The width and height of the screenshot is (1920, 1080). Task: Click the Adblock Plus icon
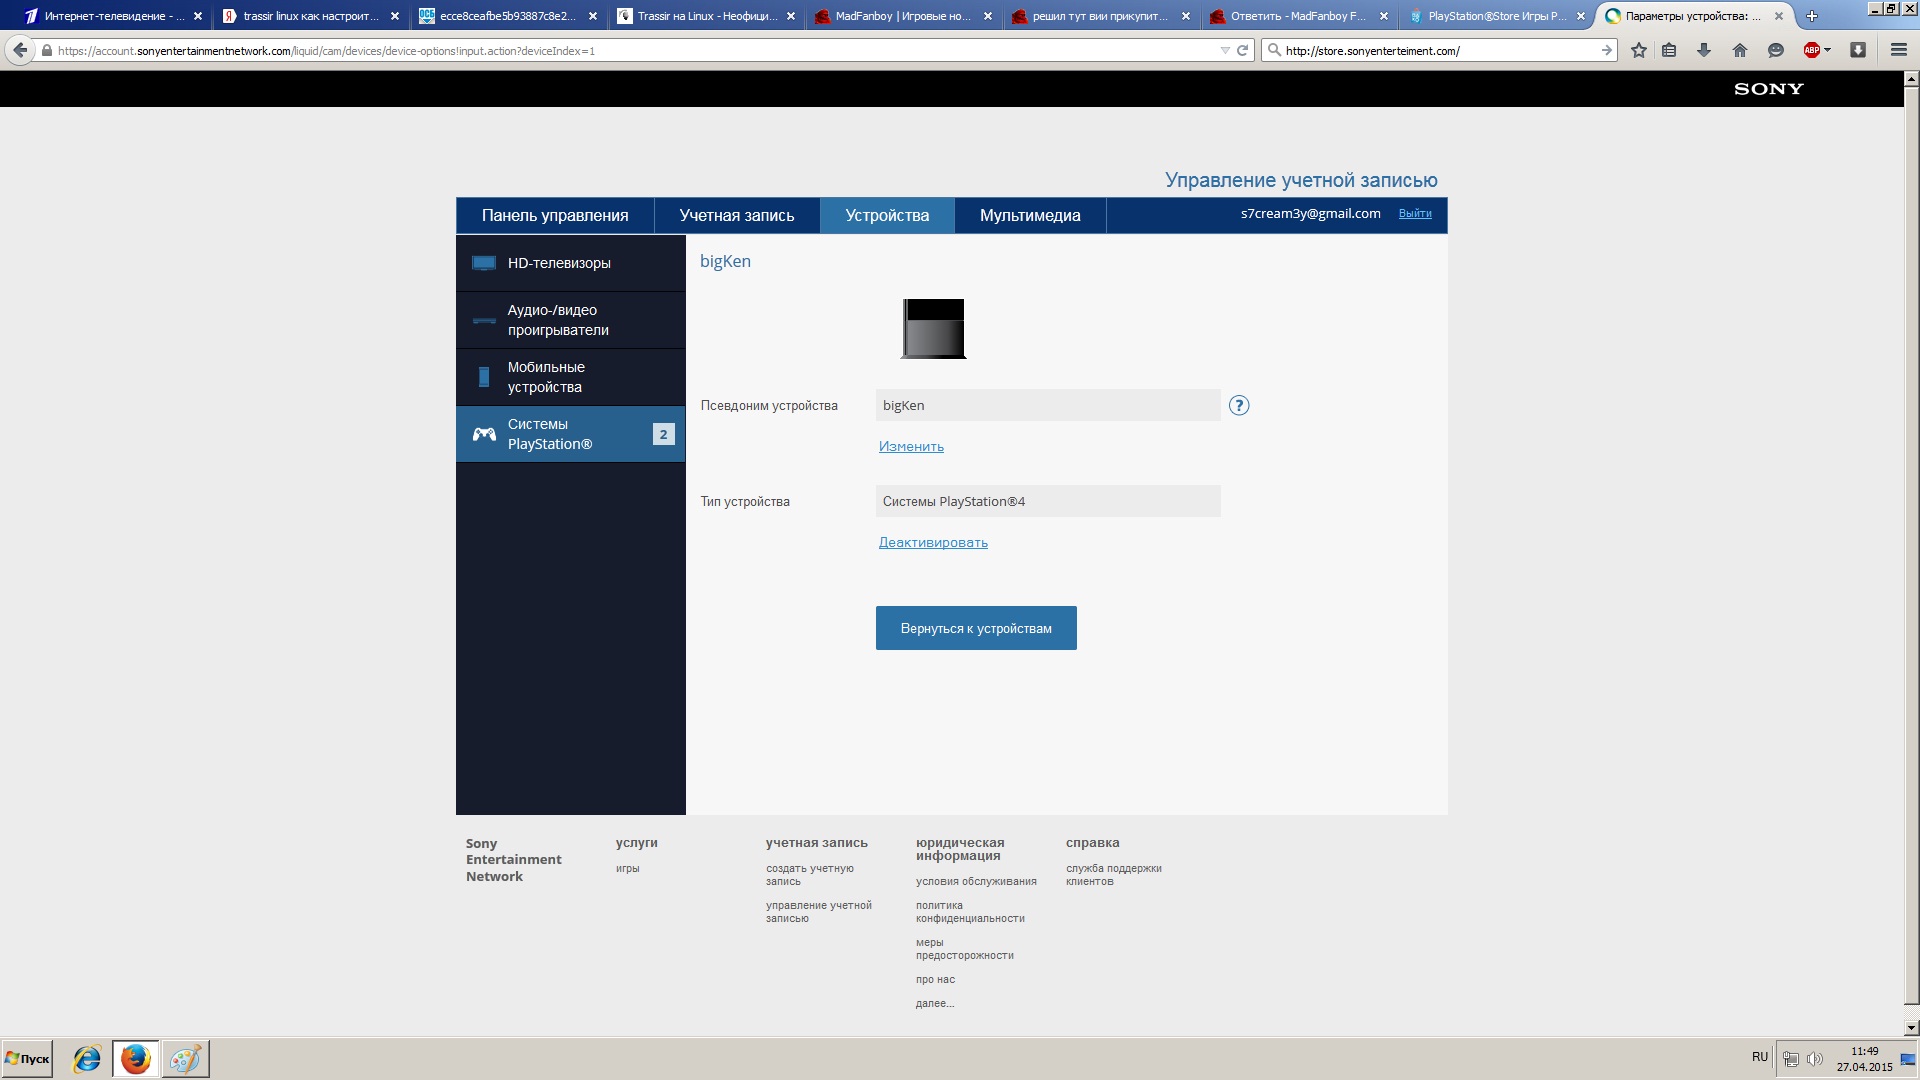[x=1811, y=50]
